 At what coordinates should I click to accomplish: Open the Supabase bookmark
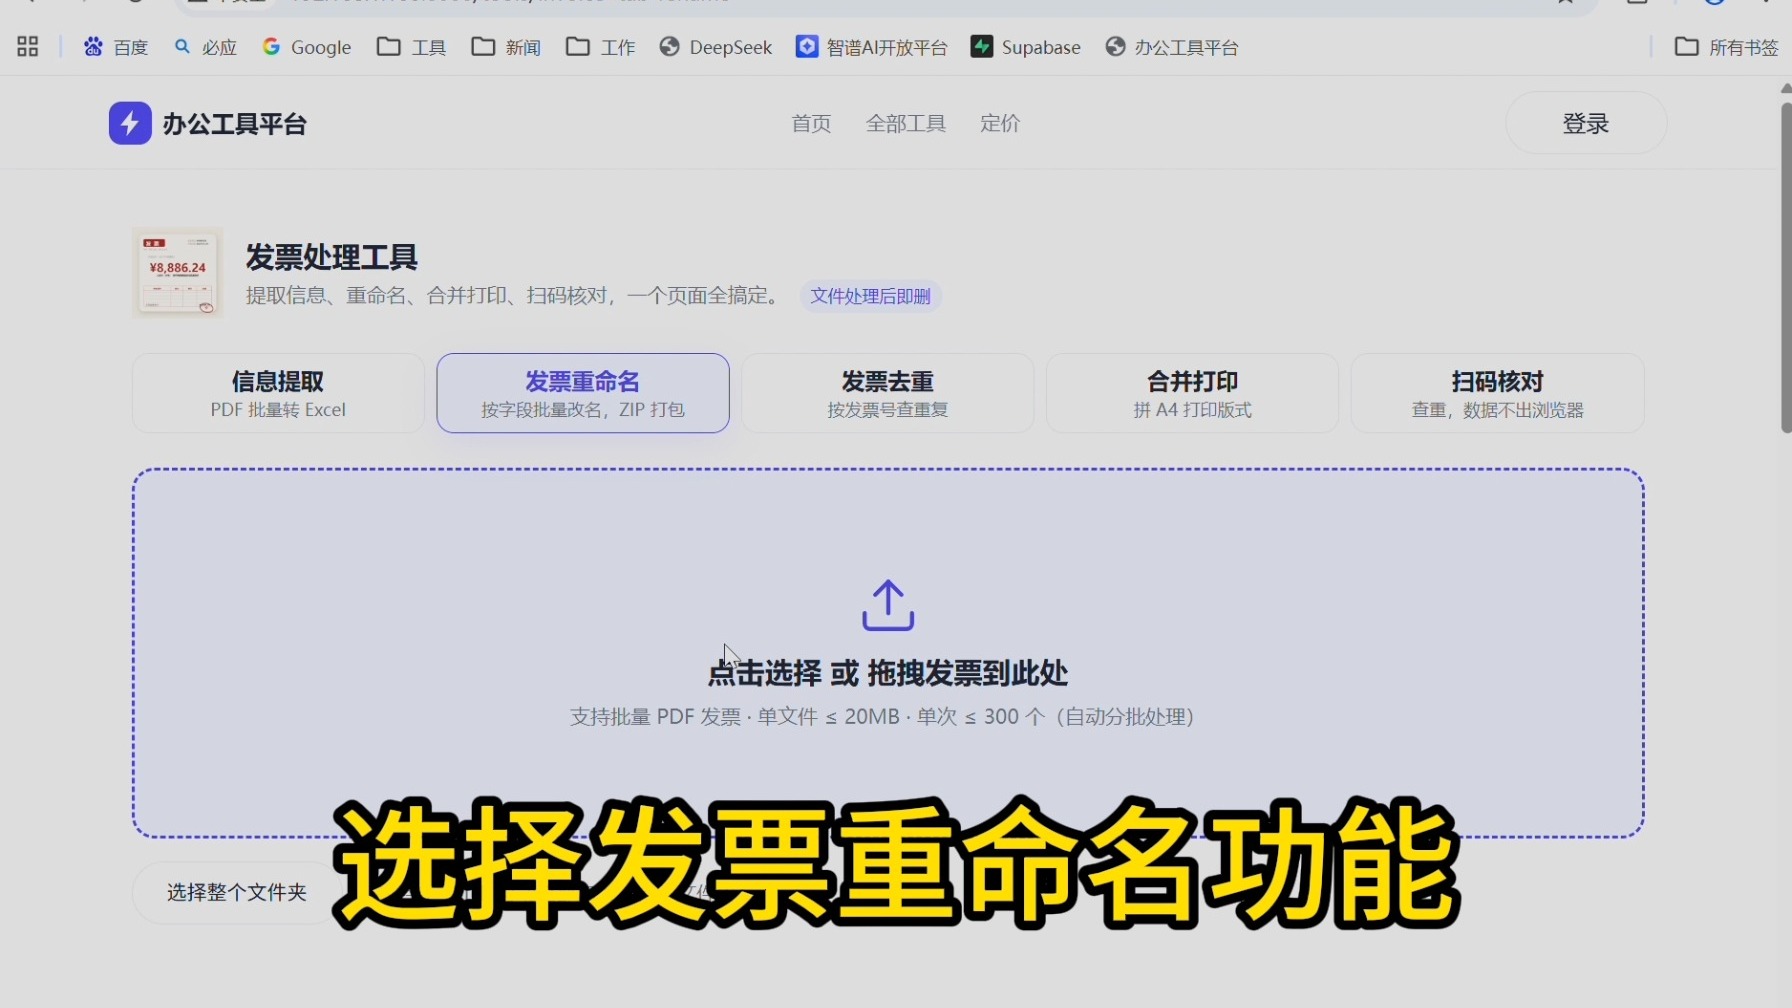point(1026,47)
